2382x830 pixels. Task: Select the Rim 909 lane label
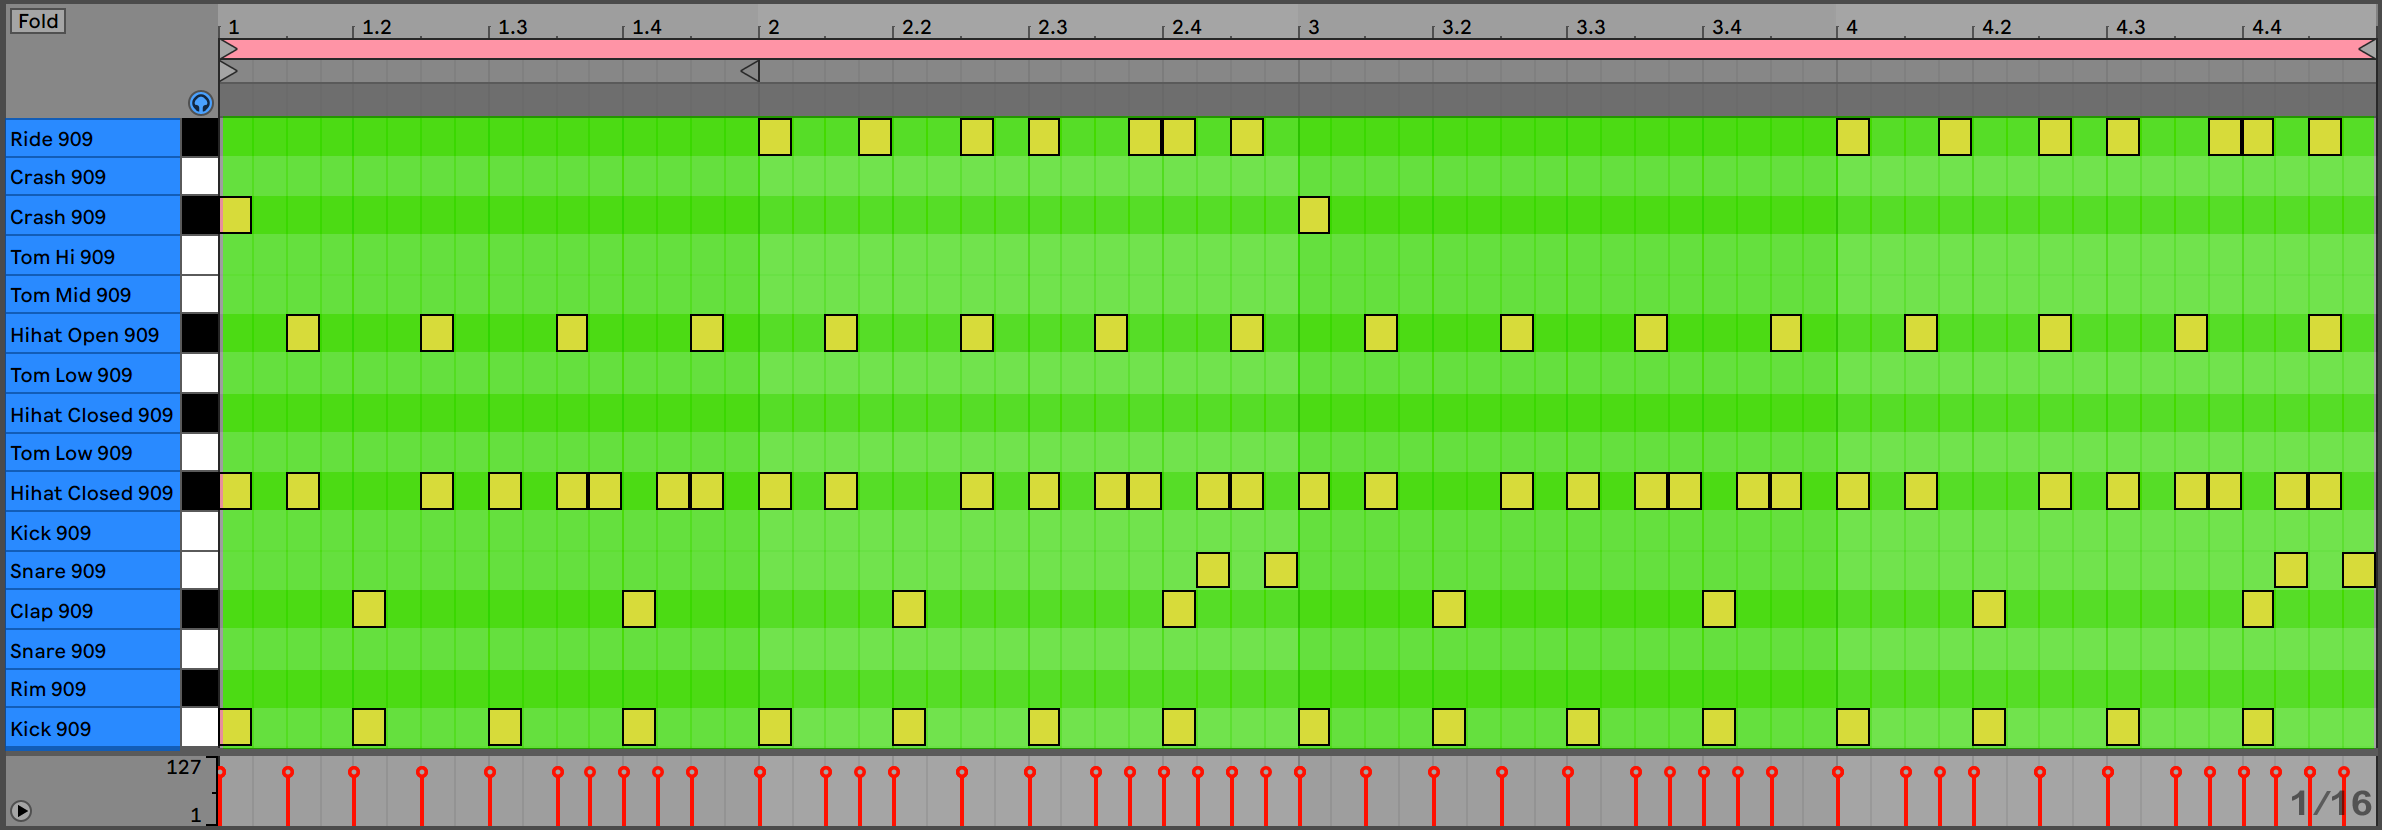tap(93, 689)
